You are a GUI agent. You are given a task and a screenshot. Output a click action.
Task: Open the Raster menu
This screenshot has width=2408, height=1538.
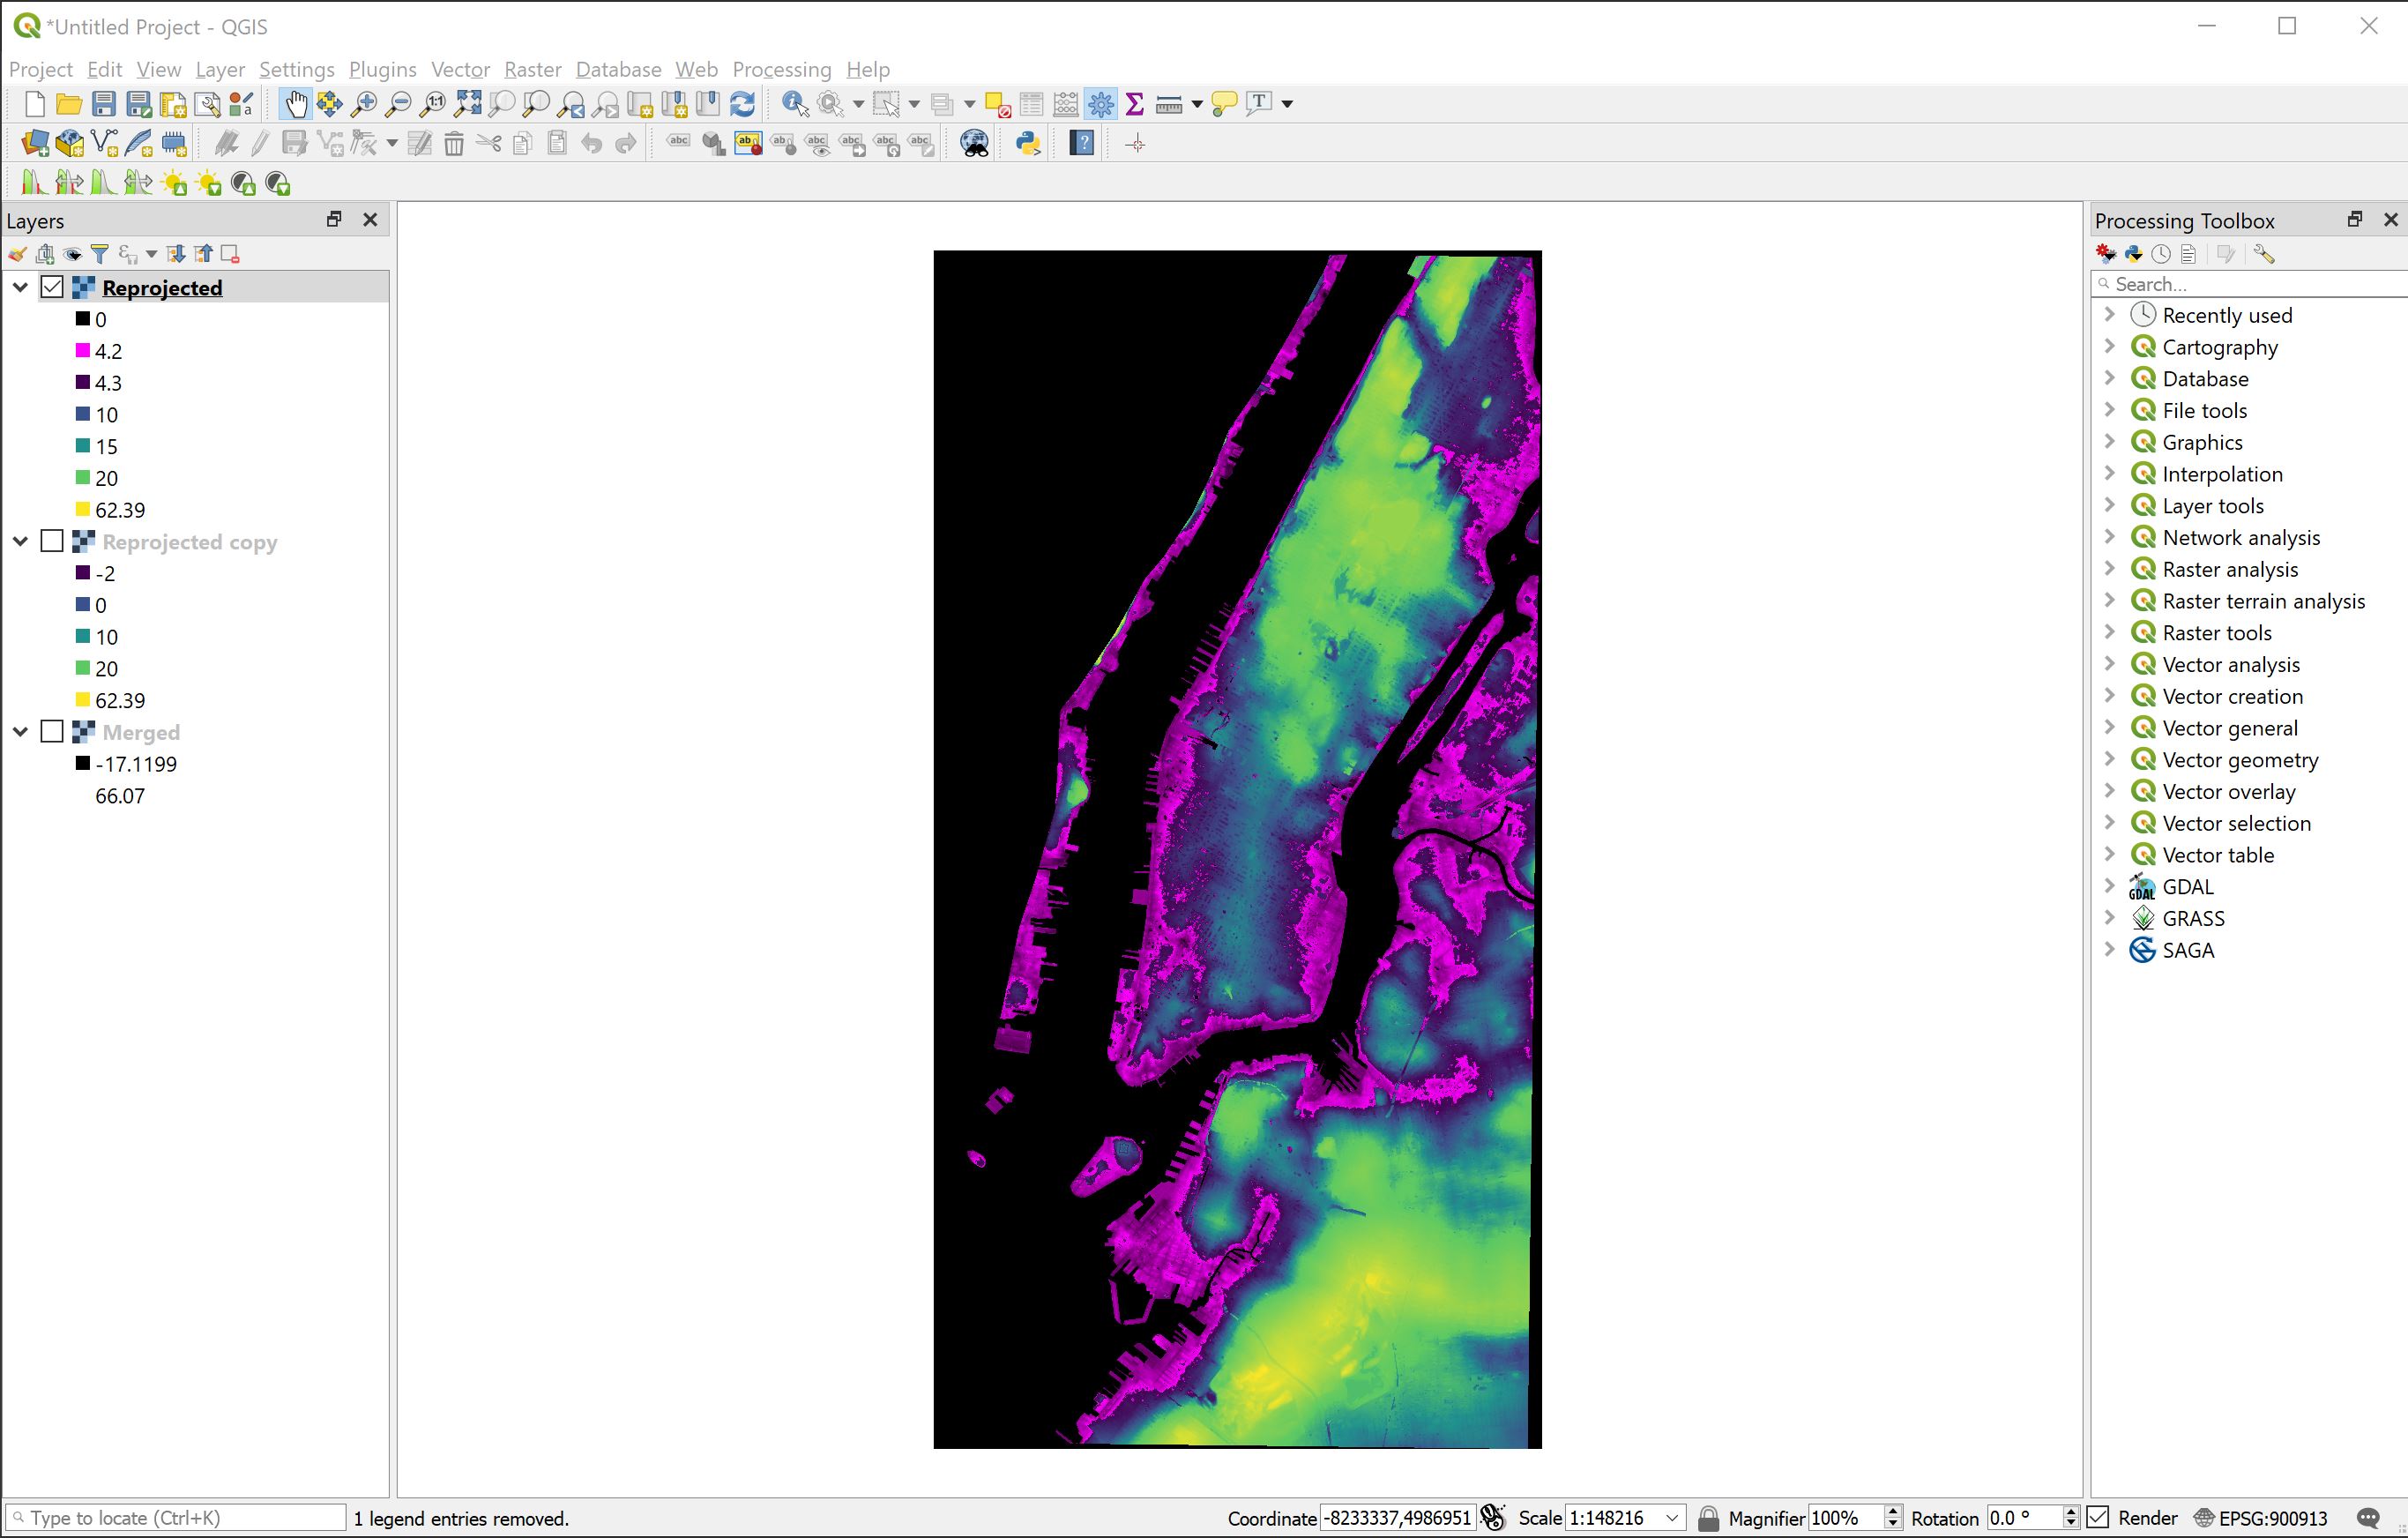(x=532, y=69)
